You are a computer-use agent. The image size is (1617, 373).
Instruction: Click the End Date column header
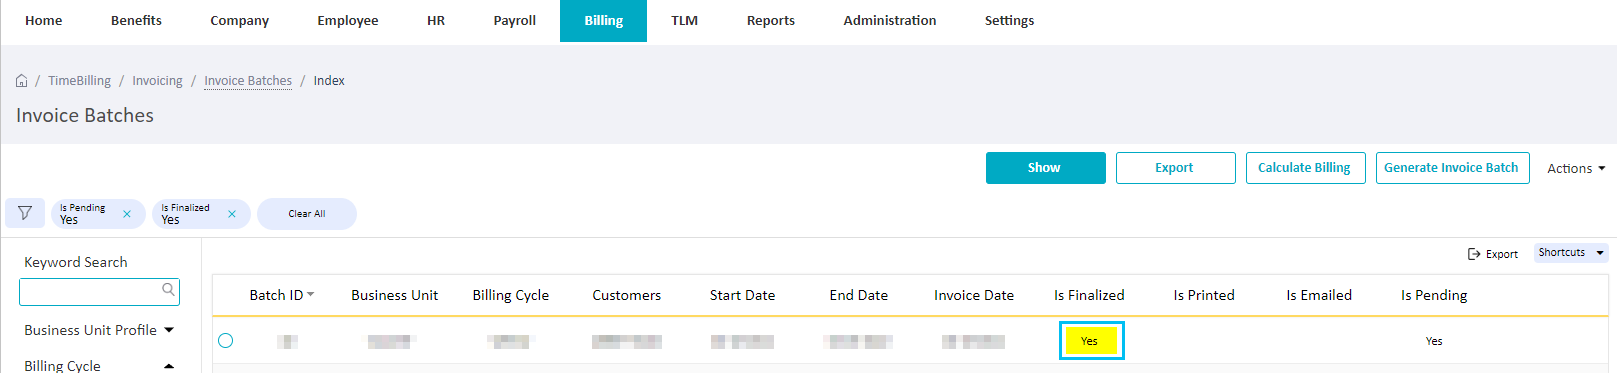tap(859, 295)
